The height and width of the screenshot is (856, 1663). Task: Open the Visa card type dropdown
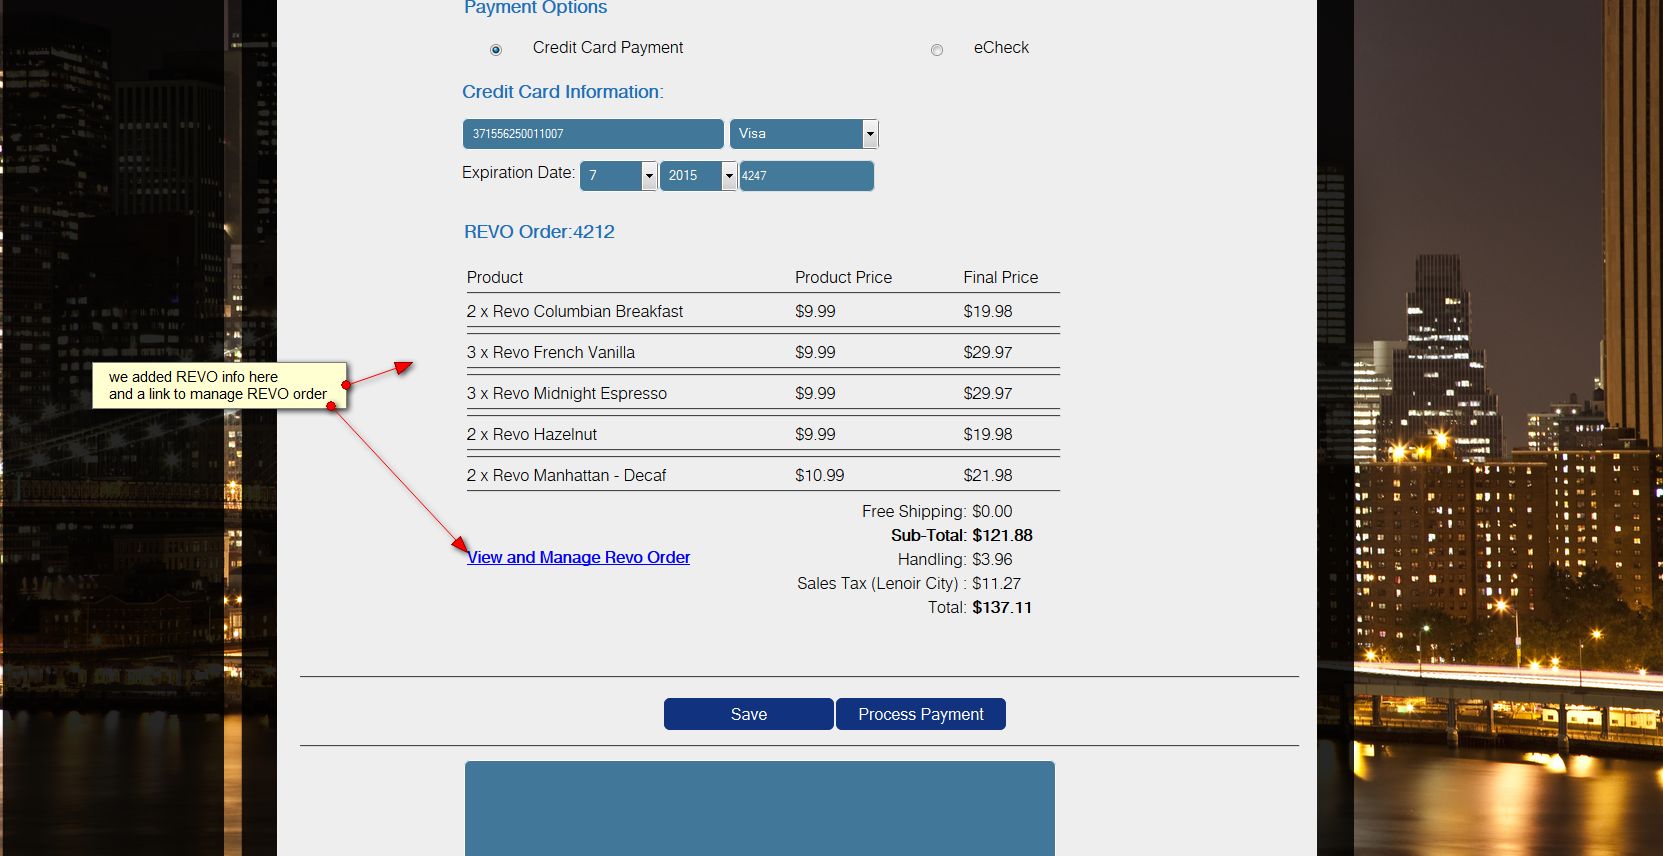pyautogui.click(x=804, y=134)
